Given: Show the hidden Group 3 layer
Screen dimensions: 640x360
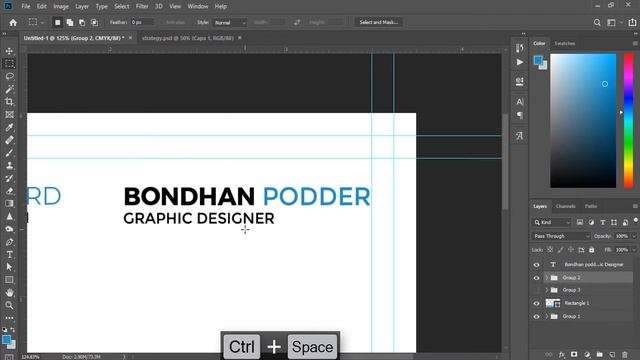Looking at the screenshot, I should click(536, 290).
